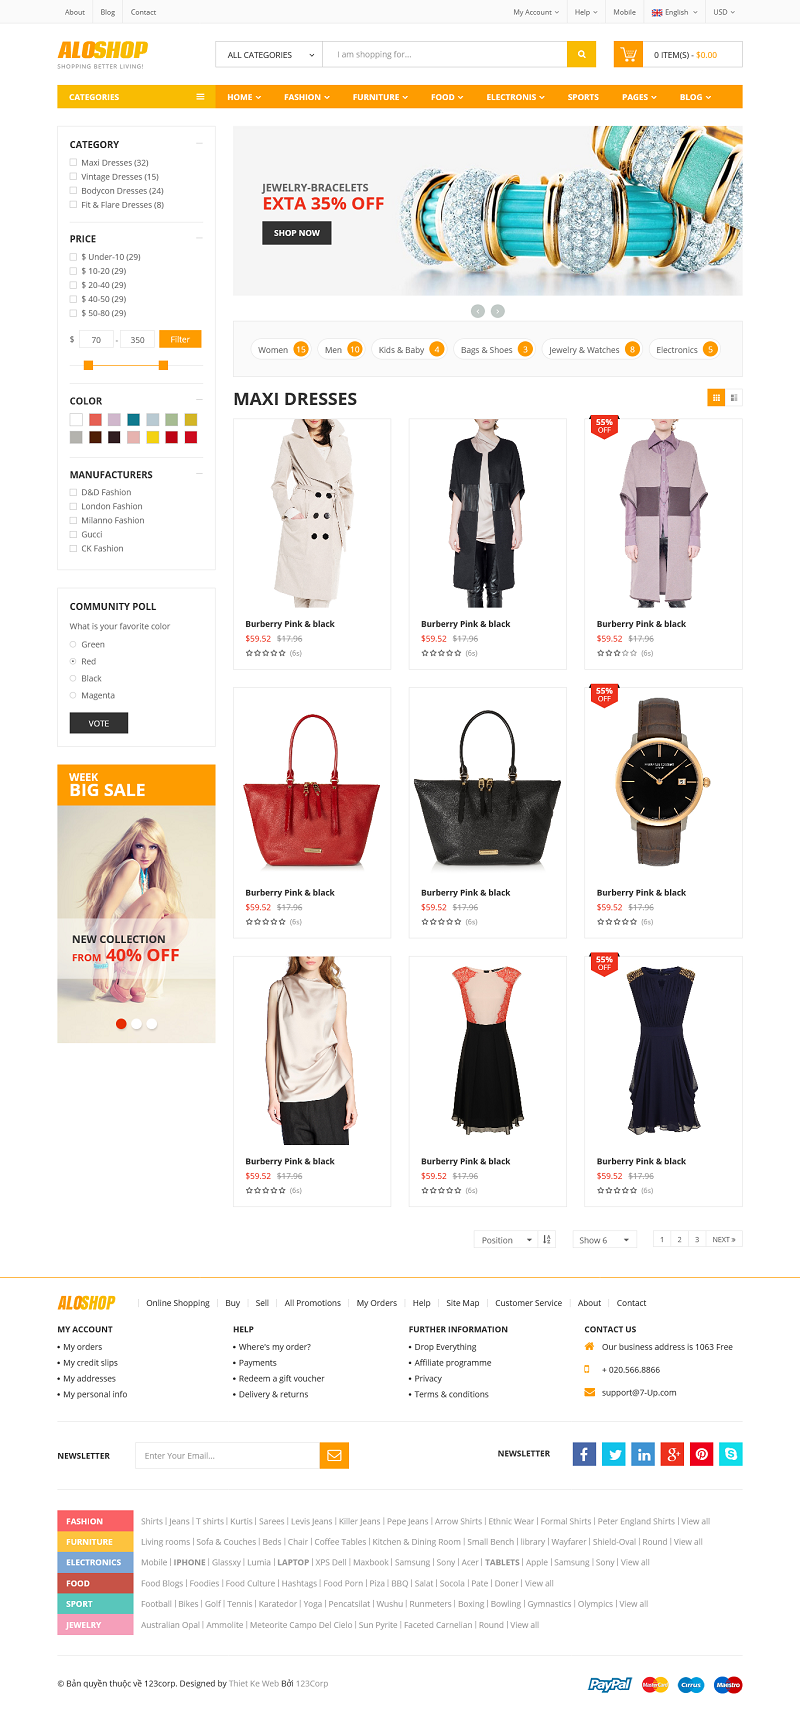The image size is (800, 1714).
Task: Open the Facebook social icon
Action: tap(585, 1454)
